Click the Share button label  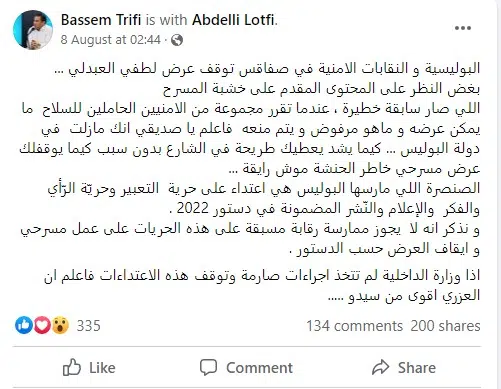pos(417,368)
